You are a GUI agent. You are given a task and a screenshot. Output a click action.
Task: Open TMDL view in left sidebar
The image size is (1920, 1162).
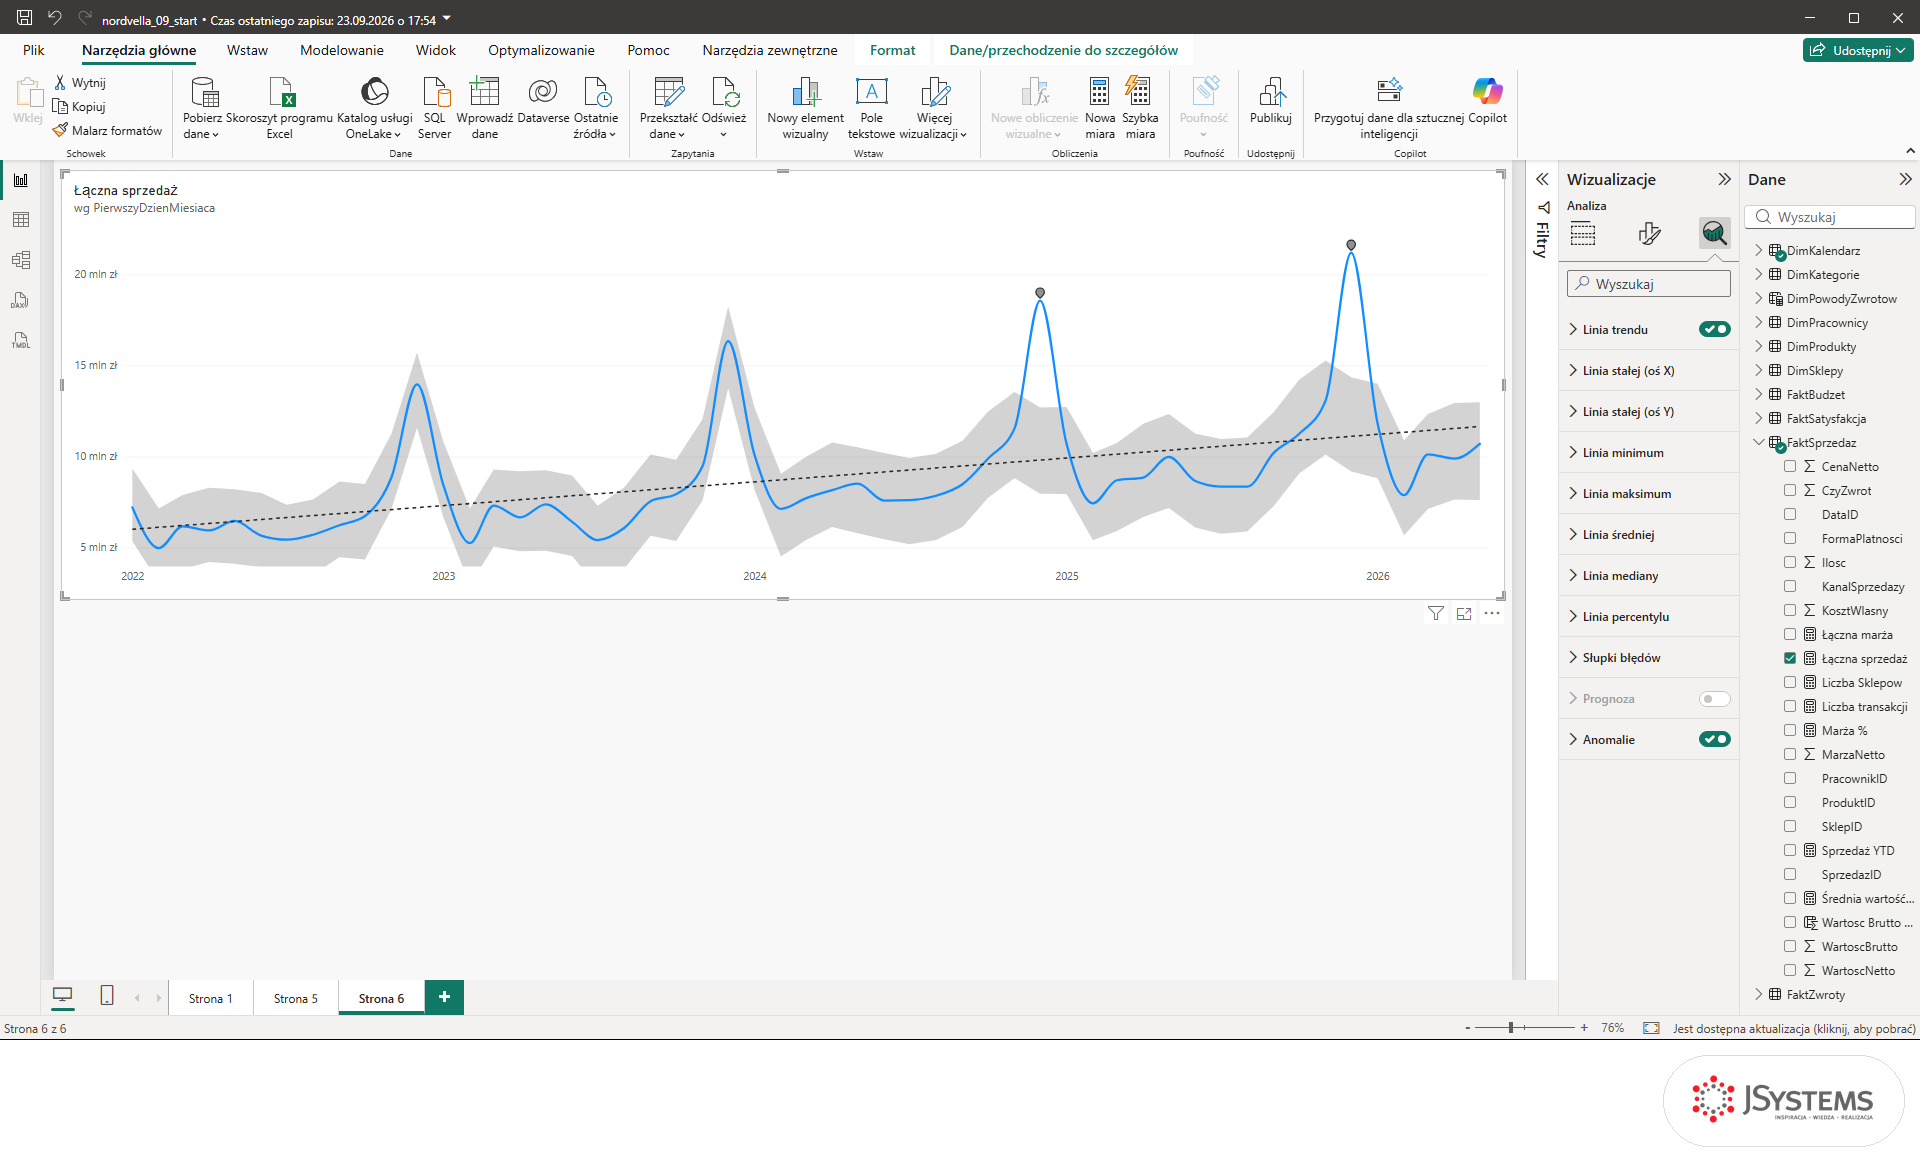pyautogui.click(x=21, y=340)
